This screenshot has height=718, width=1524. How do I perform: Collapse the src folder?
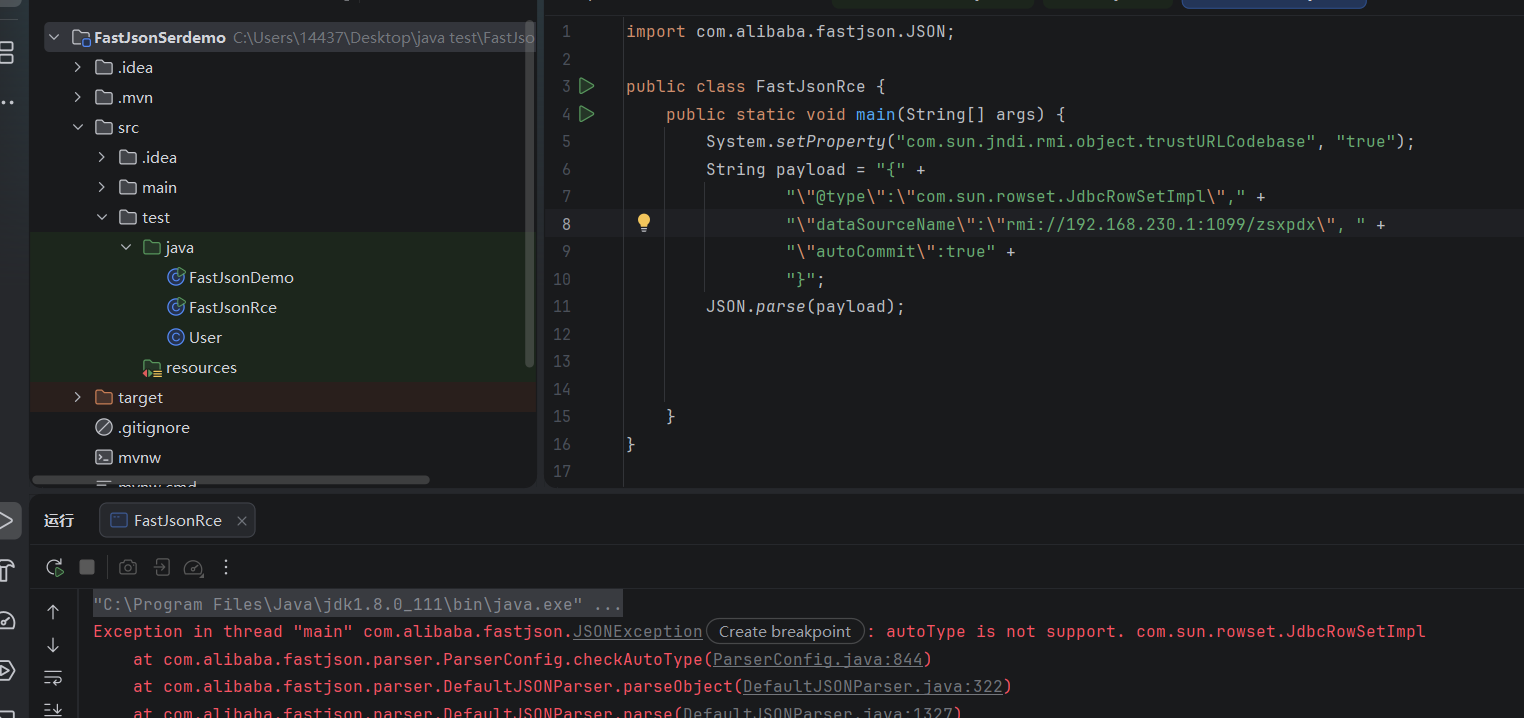(78, 127)
